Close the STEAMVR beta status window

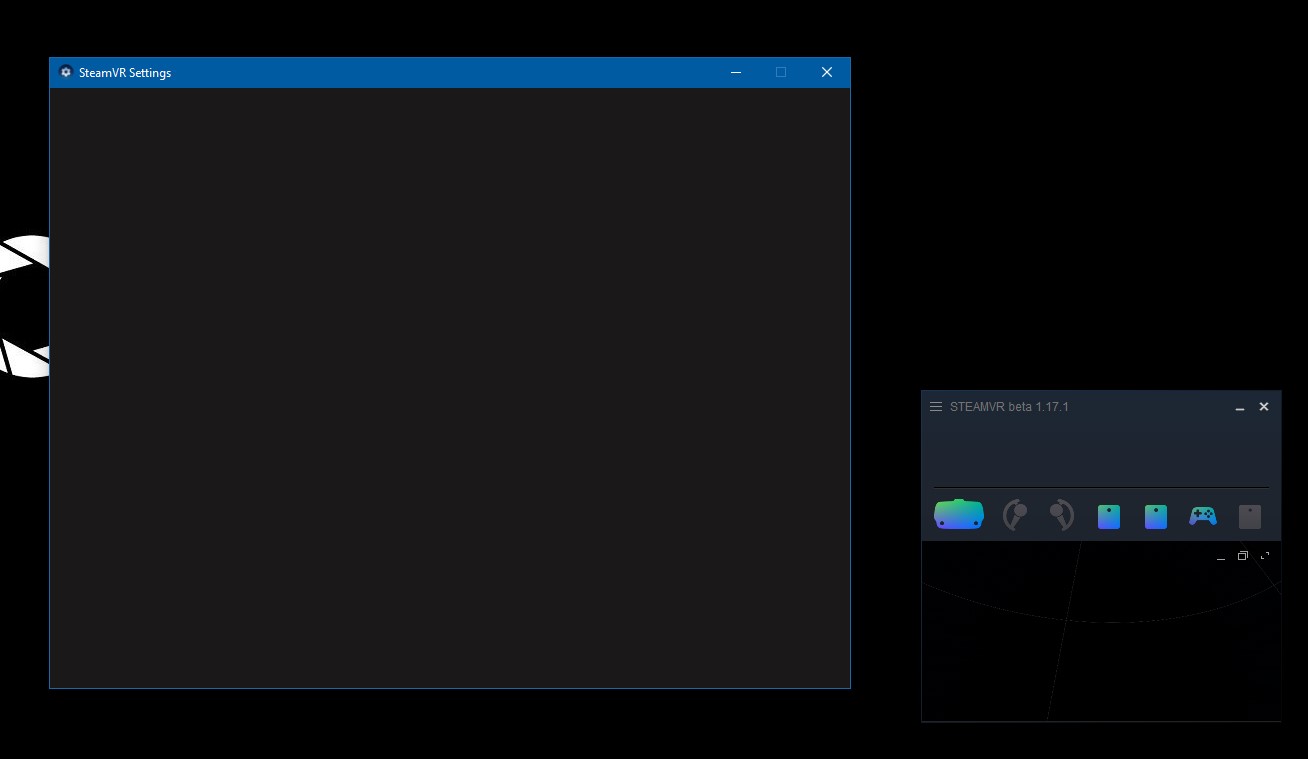coord(1264,407)
